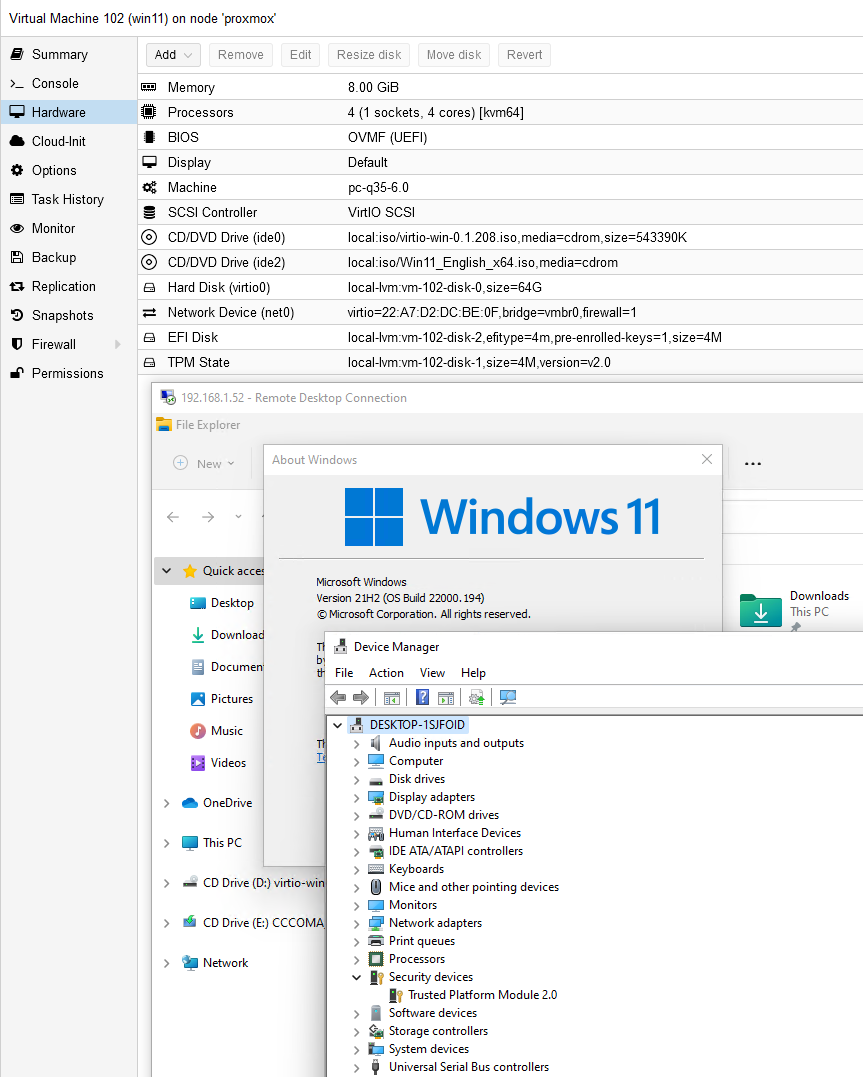
Task: Collapse the Security devices category
Action: [x=356, y=977]
